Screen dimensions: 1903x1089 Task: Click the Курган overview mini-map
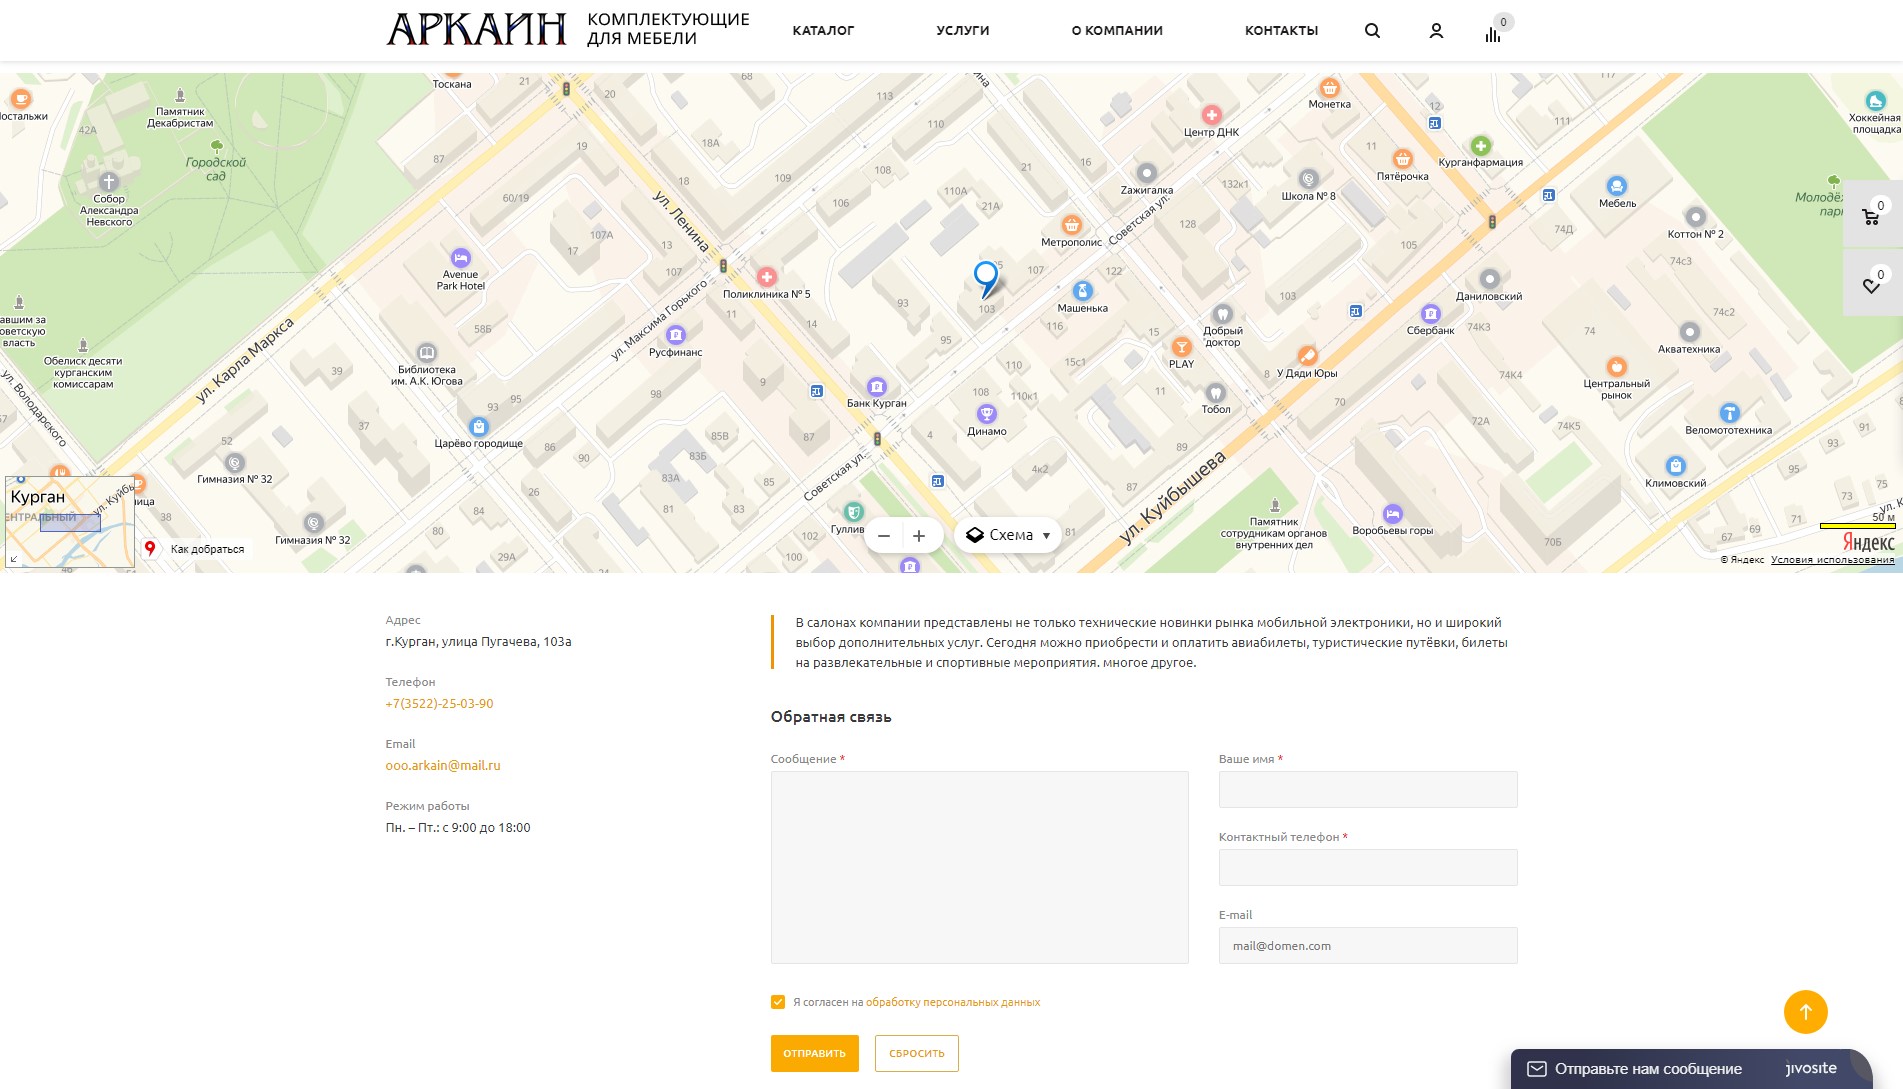[x=70, y=522]
